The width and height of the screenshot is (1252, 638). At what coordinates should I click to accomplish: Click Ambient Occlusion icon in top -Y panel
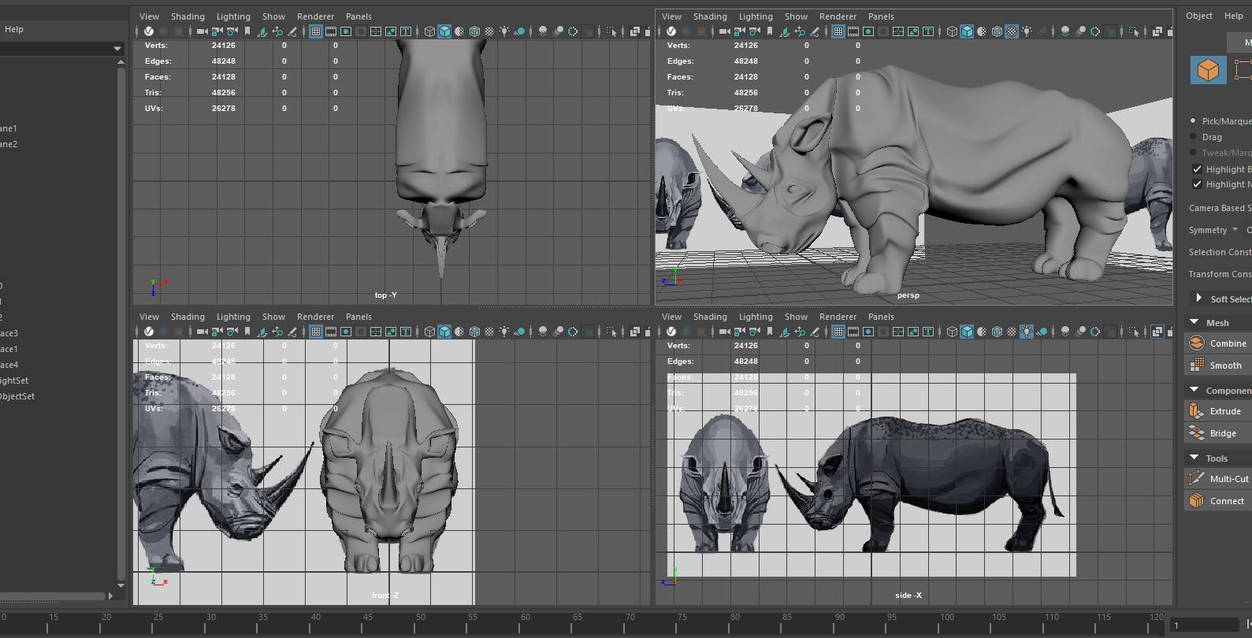tap(543, 31)
